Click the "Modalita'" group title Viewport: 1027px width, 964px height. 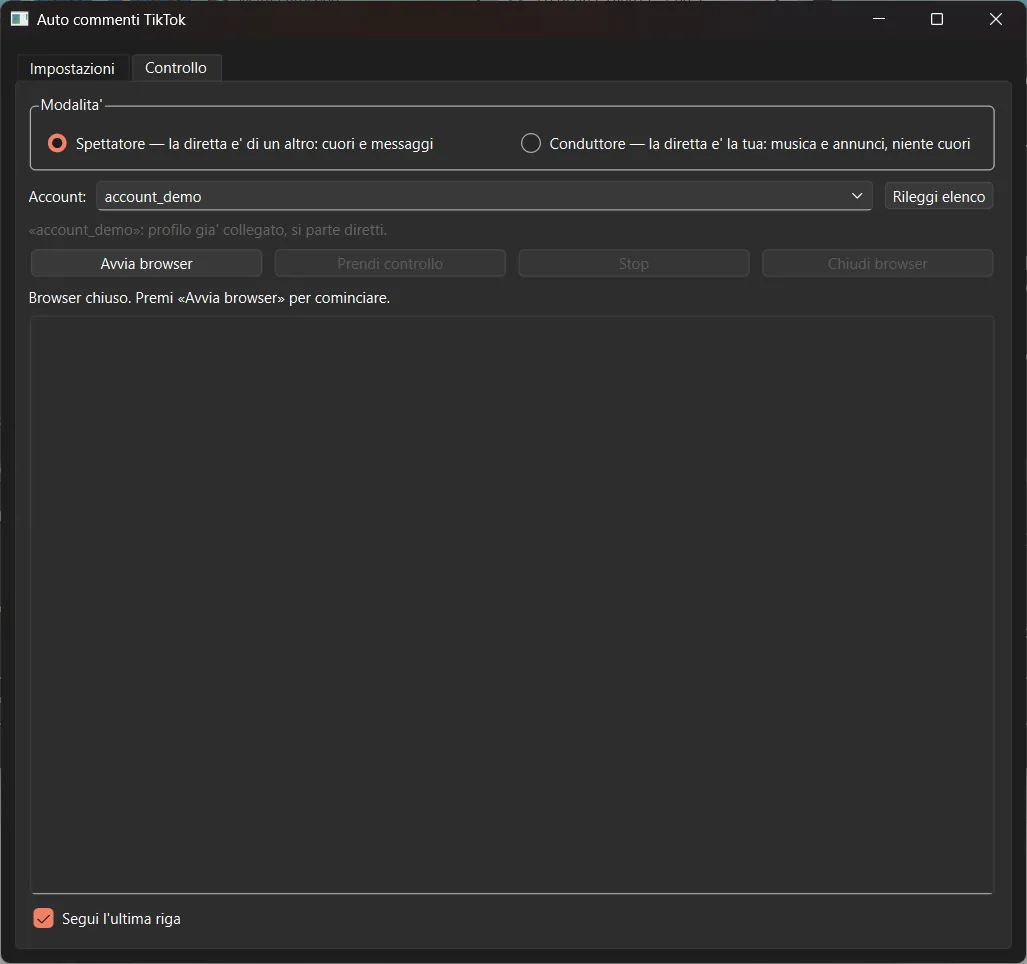tap(71, 105)
